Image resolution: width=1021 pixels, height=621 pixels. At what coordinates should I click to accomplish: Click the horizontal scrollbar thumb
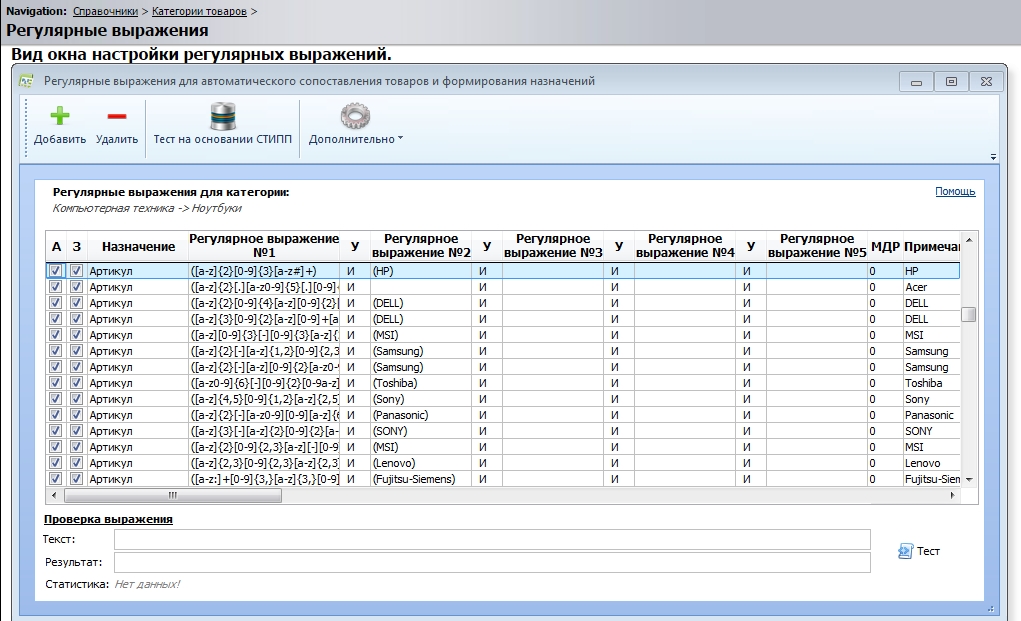[173, 495]
